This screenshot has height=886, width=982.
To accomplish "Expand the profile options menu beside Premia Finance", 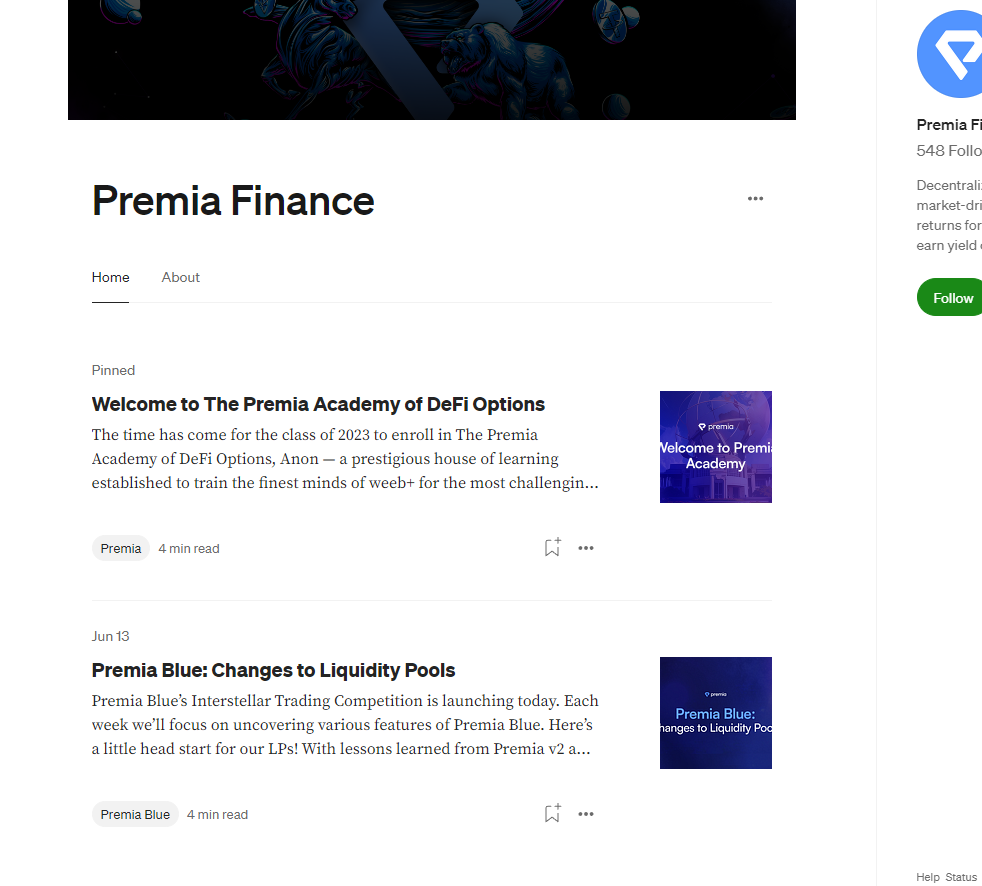I will (755, 199).
